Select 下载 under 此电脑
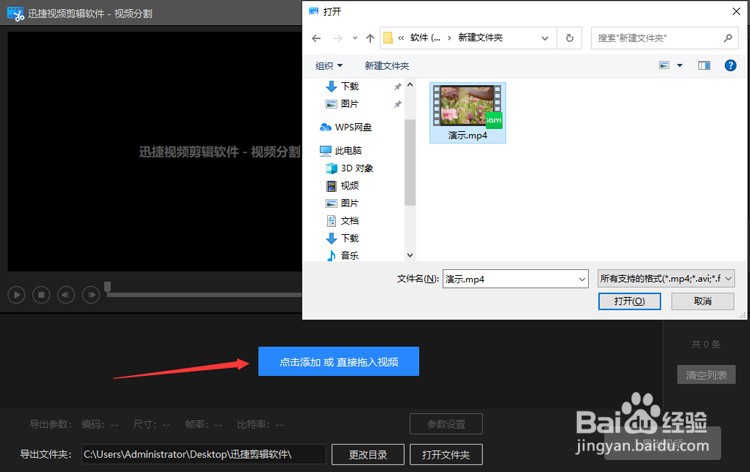Viewport: 750px width, 472px height. (x=349, y=238)
